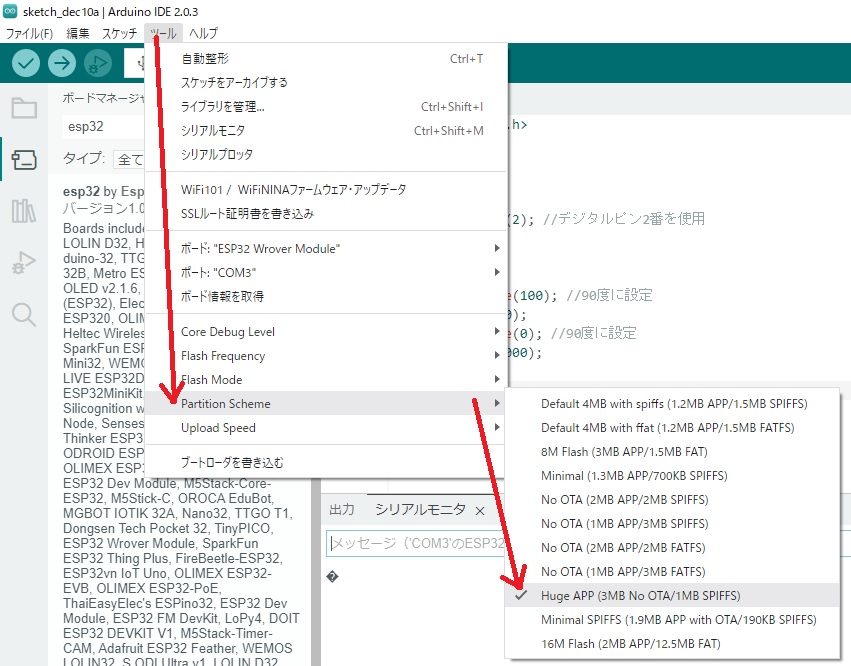Select WiFi101 / WiFiNINA firmware updater entry
The width and height of the screenshot is (851, 666).
(x=326, y=189)
